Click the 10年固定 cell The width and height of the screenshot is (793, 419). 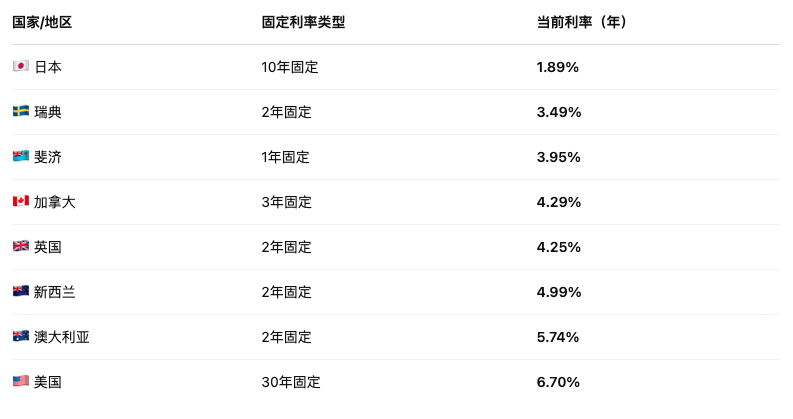290,67
